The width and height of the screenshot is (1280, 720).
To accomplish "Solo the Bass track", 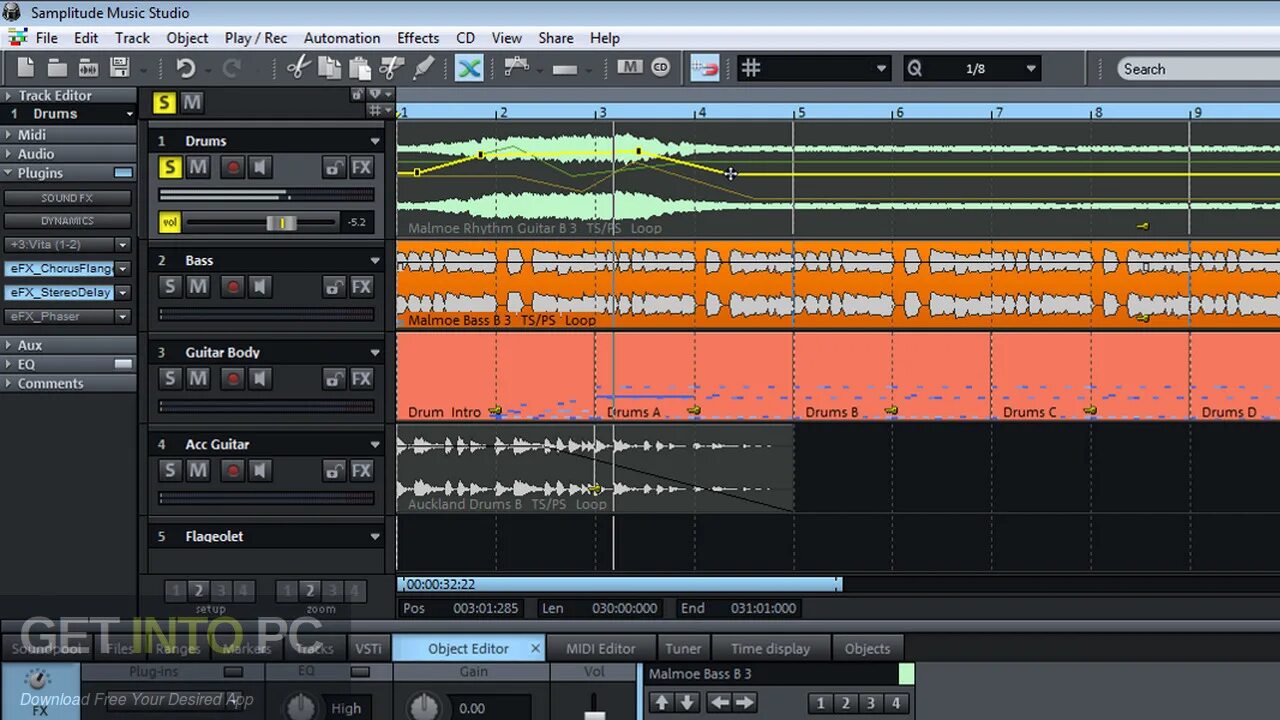I will [170, 287].
